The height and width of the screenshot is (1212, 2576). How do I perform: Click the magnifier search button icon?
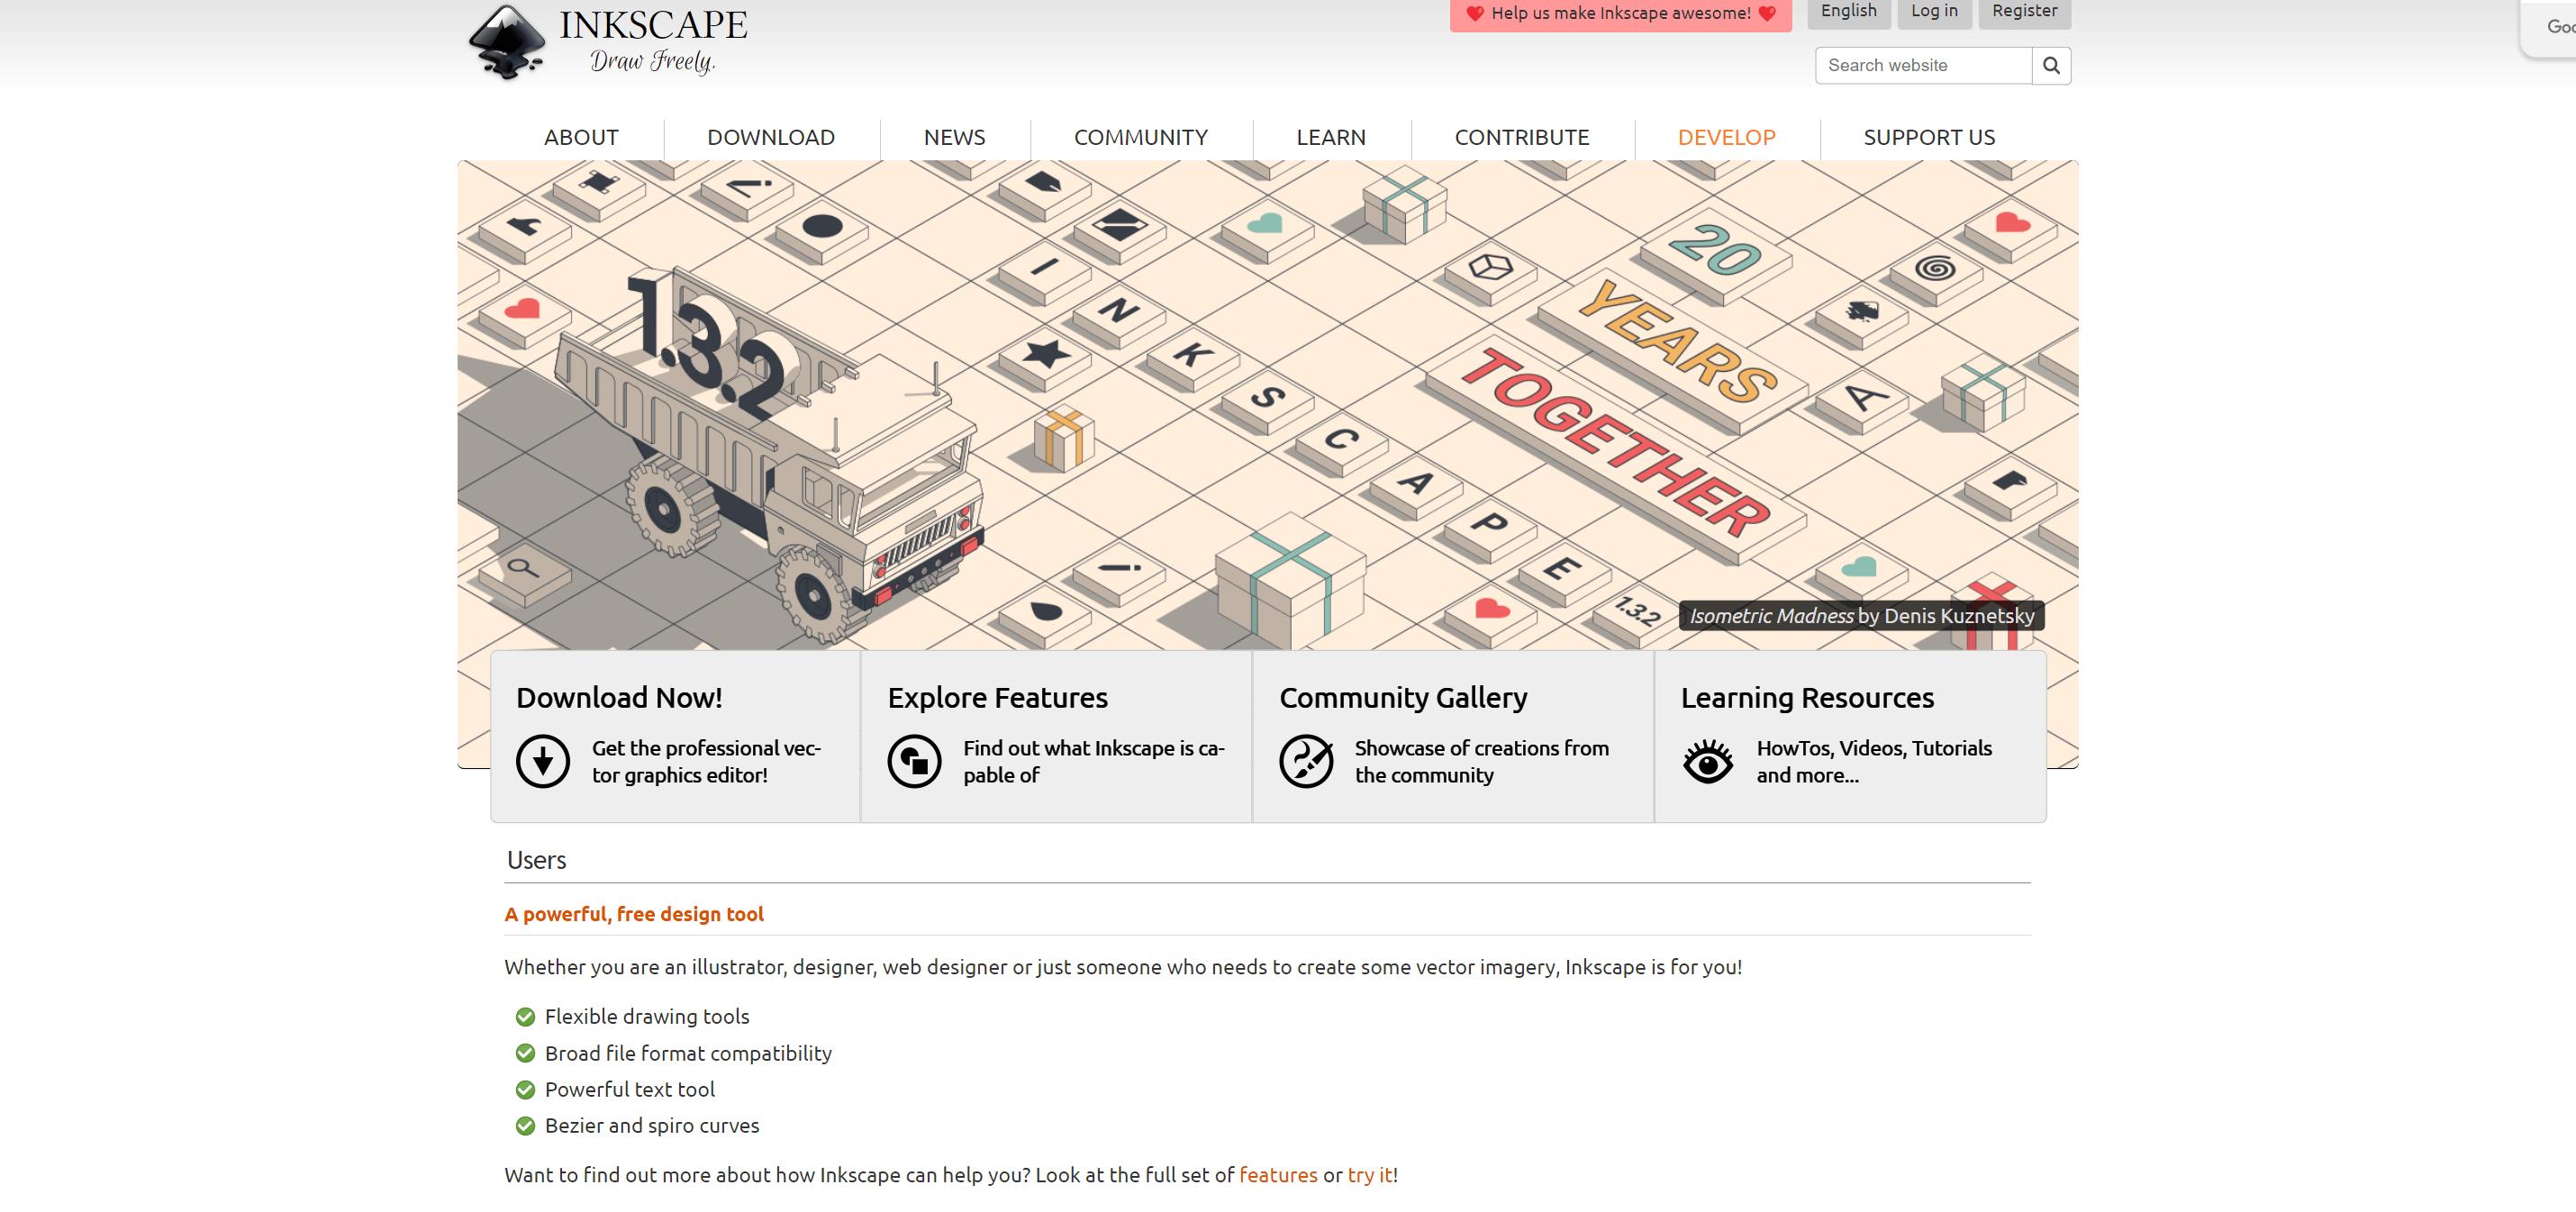(x=2050, y=65)
